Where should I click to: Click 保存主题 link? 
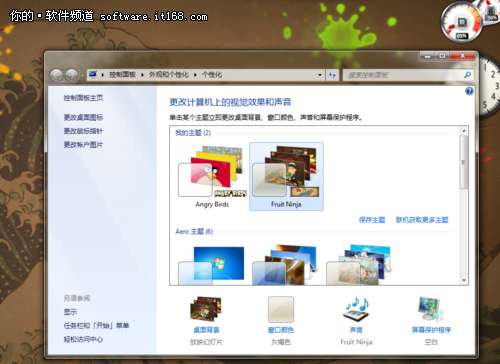coord(372,220)
